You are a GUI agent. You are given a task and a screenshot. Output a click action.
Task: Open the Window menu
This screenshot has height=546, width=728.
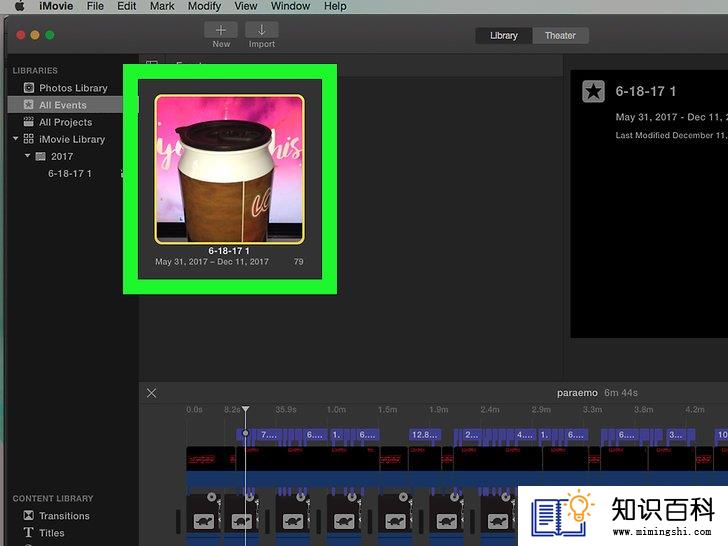coord(290,6)
